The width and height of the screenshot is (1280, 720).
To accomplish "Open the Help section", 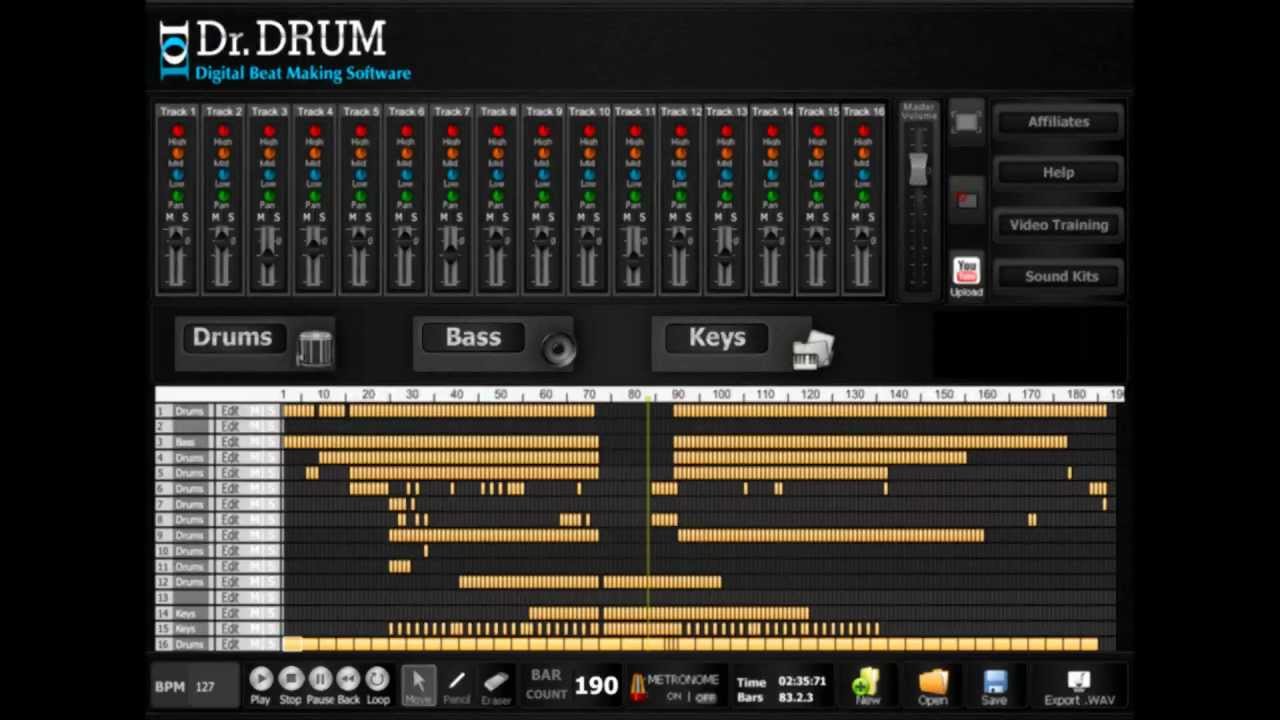I will click(1058, 173).
